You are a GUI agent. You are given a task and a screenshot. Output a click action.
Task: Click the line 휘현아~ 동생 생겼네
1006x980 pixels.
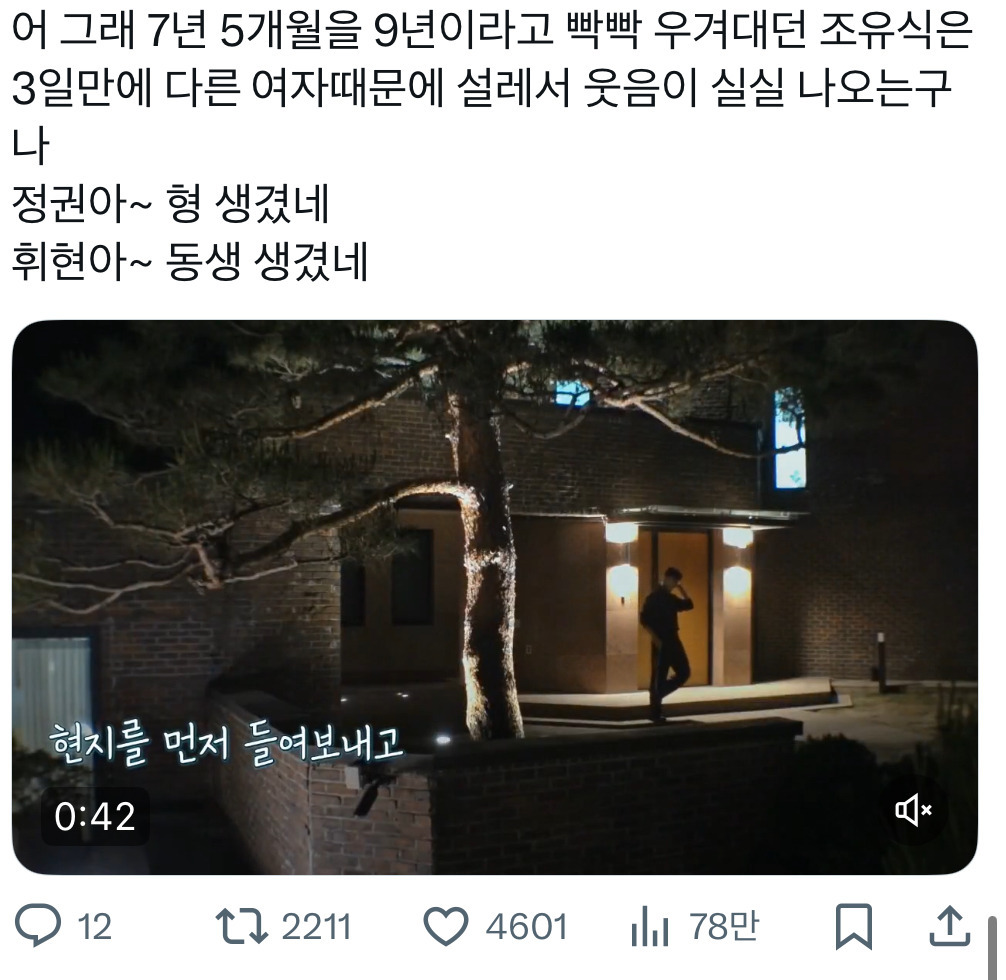190,262
